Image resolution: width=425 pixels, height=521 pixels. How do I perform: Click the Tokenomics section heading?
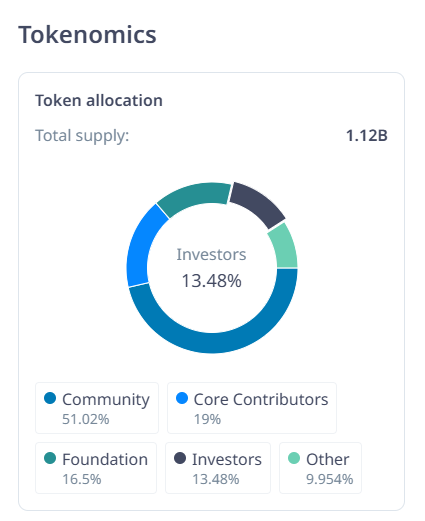(x=87, y=35)
